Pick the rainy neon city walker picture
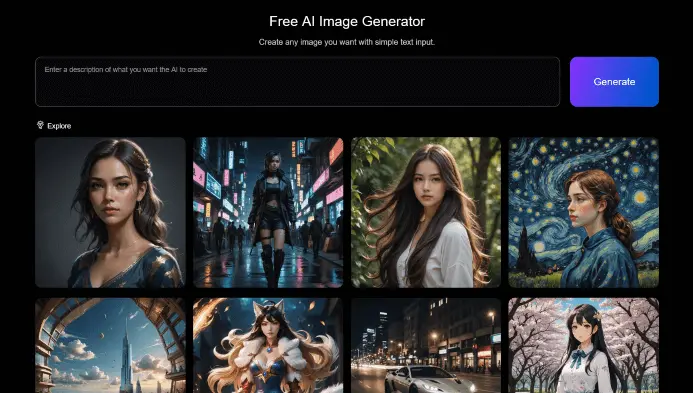This screenshot has height=393, width=693. point(268,212)
